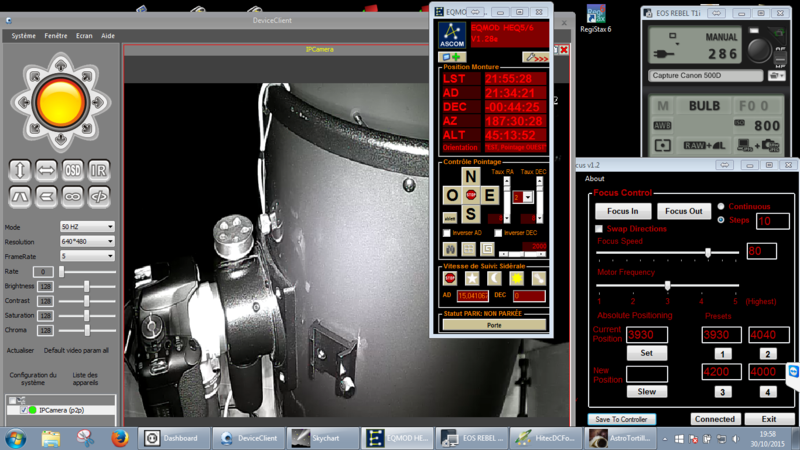The width and height of the screenshot is (800, 450).
Task: Open the FrameRate dropdown
Action: pyautogui.click(x=87, y=256)
